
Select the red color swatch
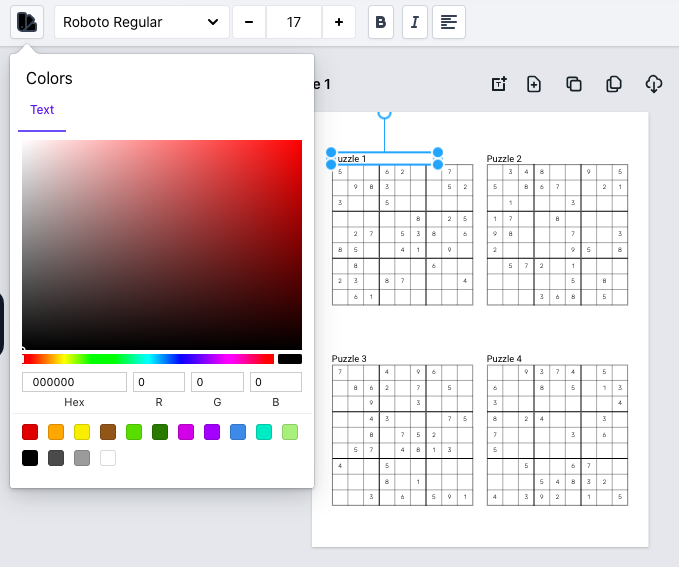[x=30, y=432]
